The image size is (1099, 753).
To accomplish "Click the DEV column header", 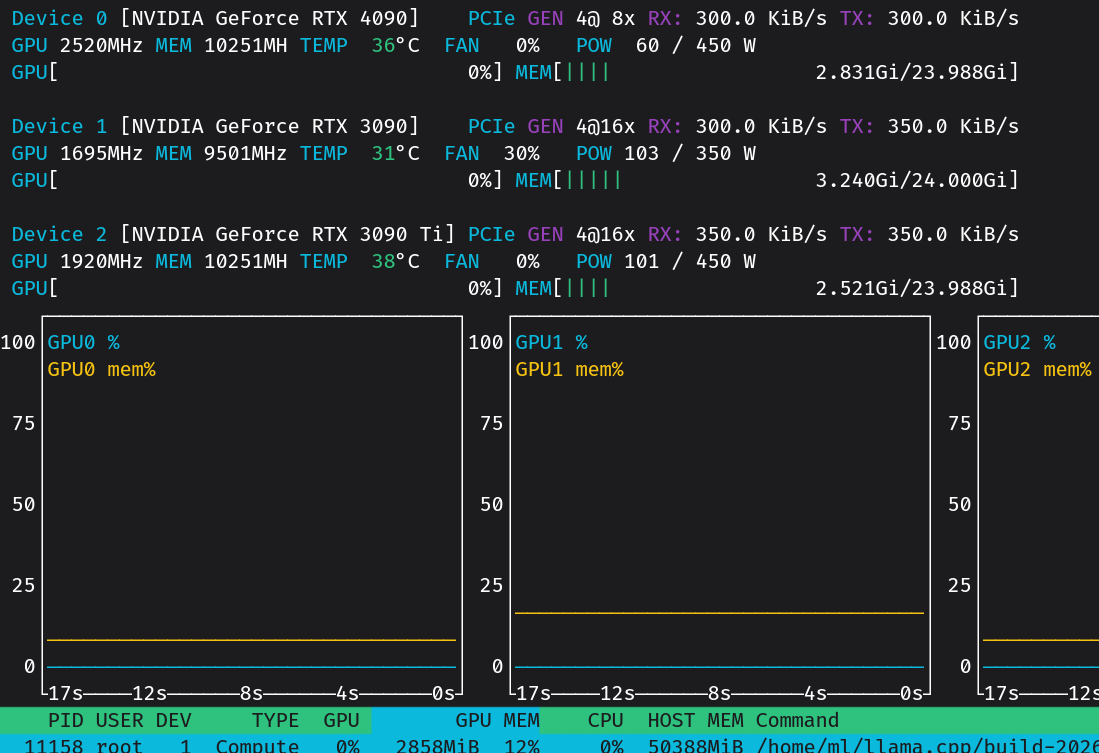I will pos(173,720).
